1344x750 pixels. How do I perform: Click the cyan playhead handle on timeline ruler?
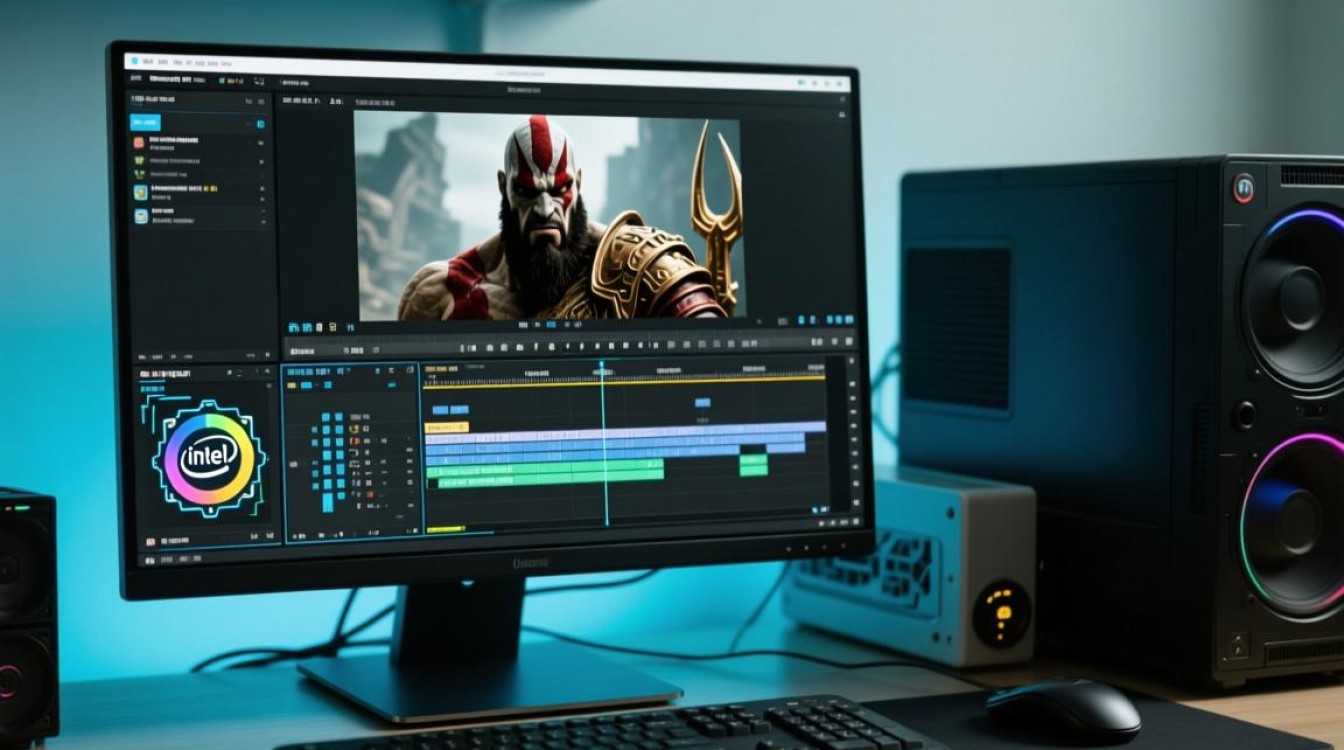point(602,365)
